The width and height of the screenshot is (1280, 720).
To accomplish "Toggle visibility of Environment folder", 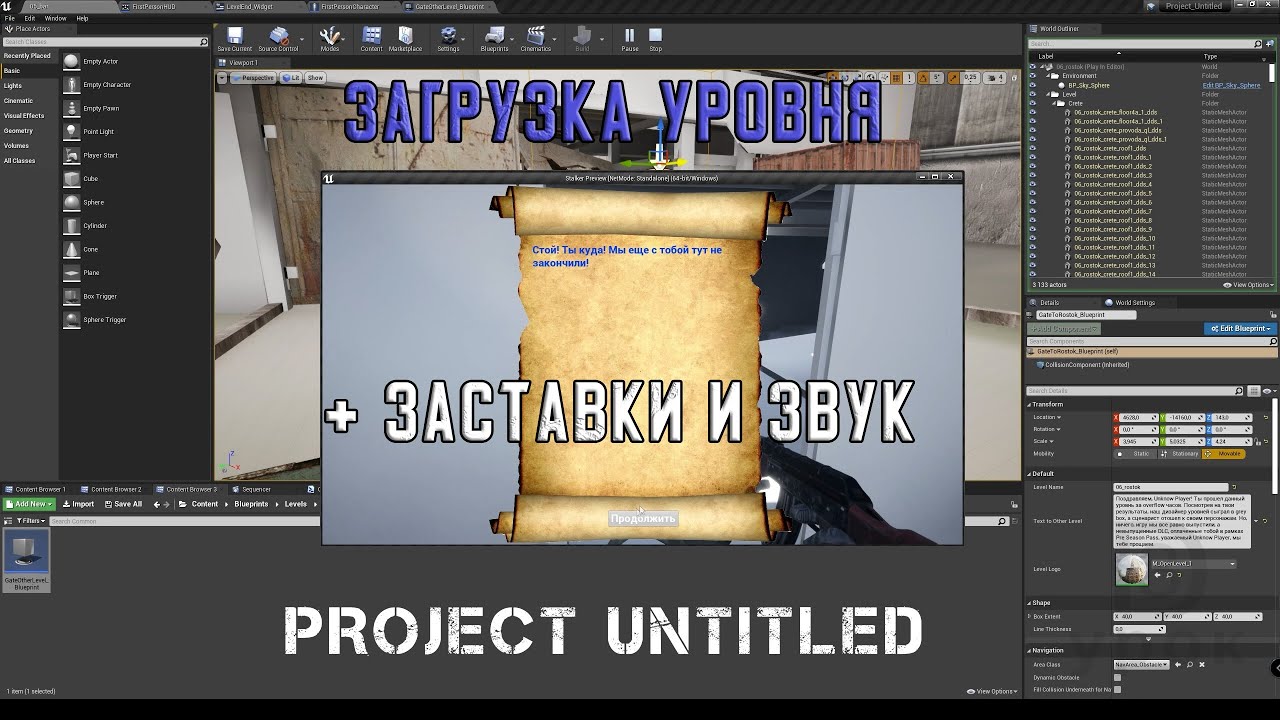I will [1033, 76].
